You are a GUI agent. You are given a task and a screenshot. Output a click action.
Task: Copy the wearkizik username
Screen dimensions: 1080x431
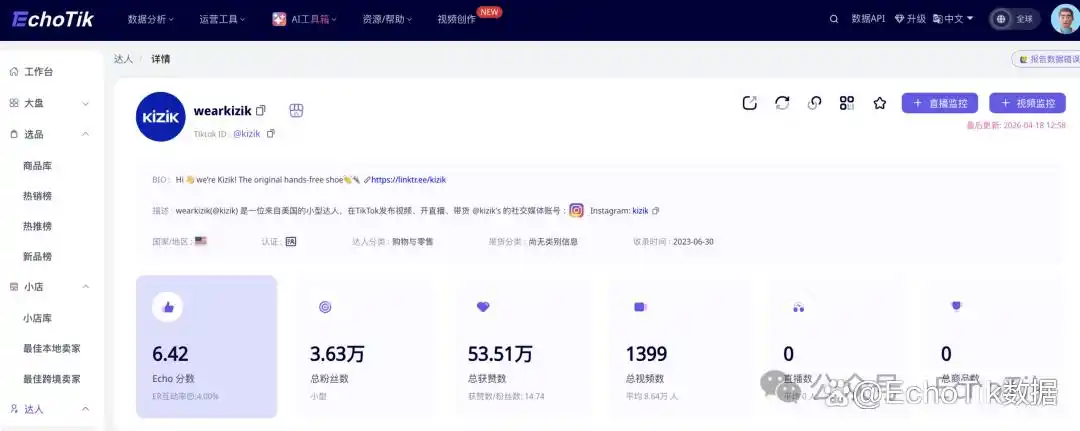click(x=261, y=111)
